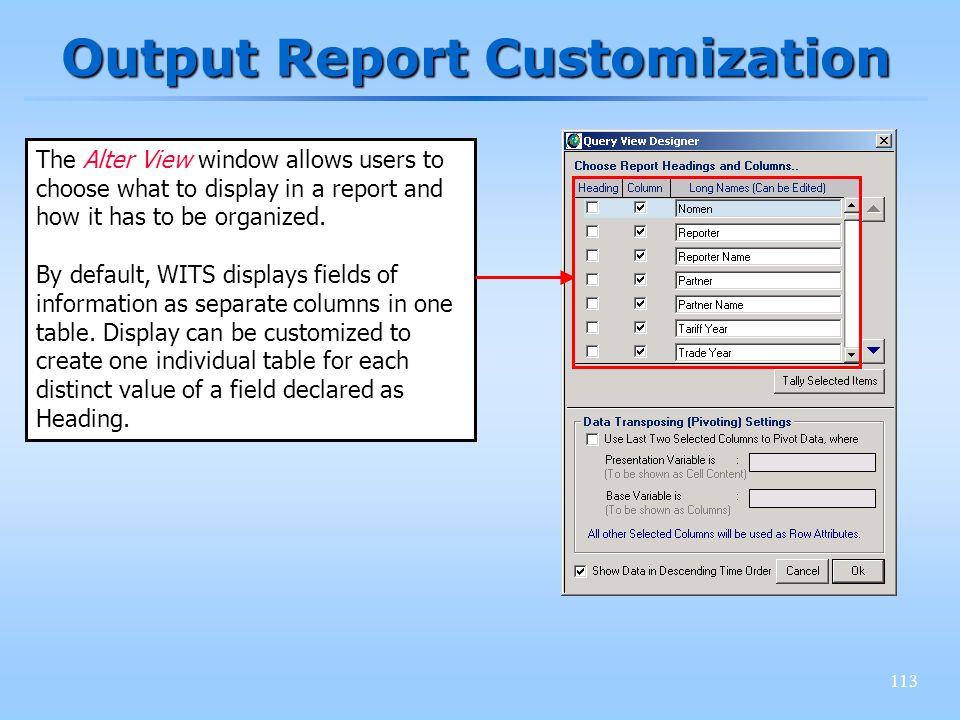Toggle Heading checkbox for Partner Name
Screen dimensions: 960x720
[592, 303]
